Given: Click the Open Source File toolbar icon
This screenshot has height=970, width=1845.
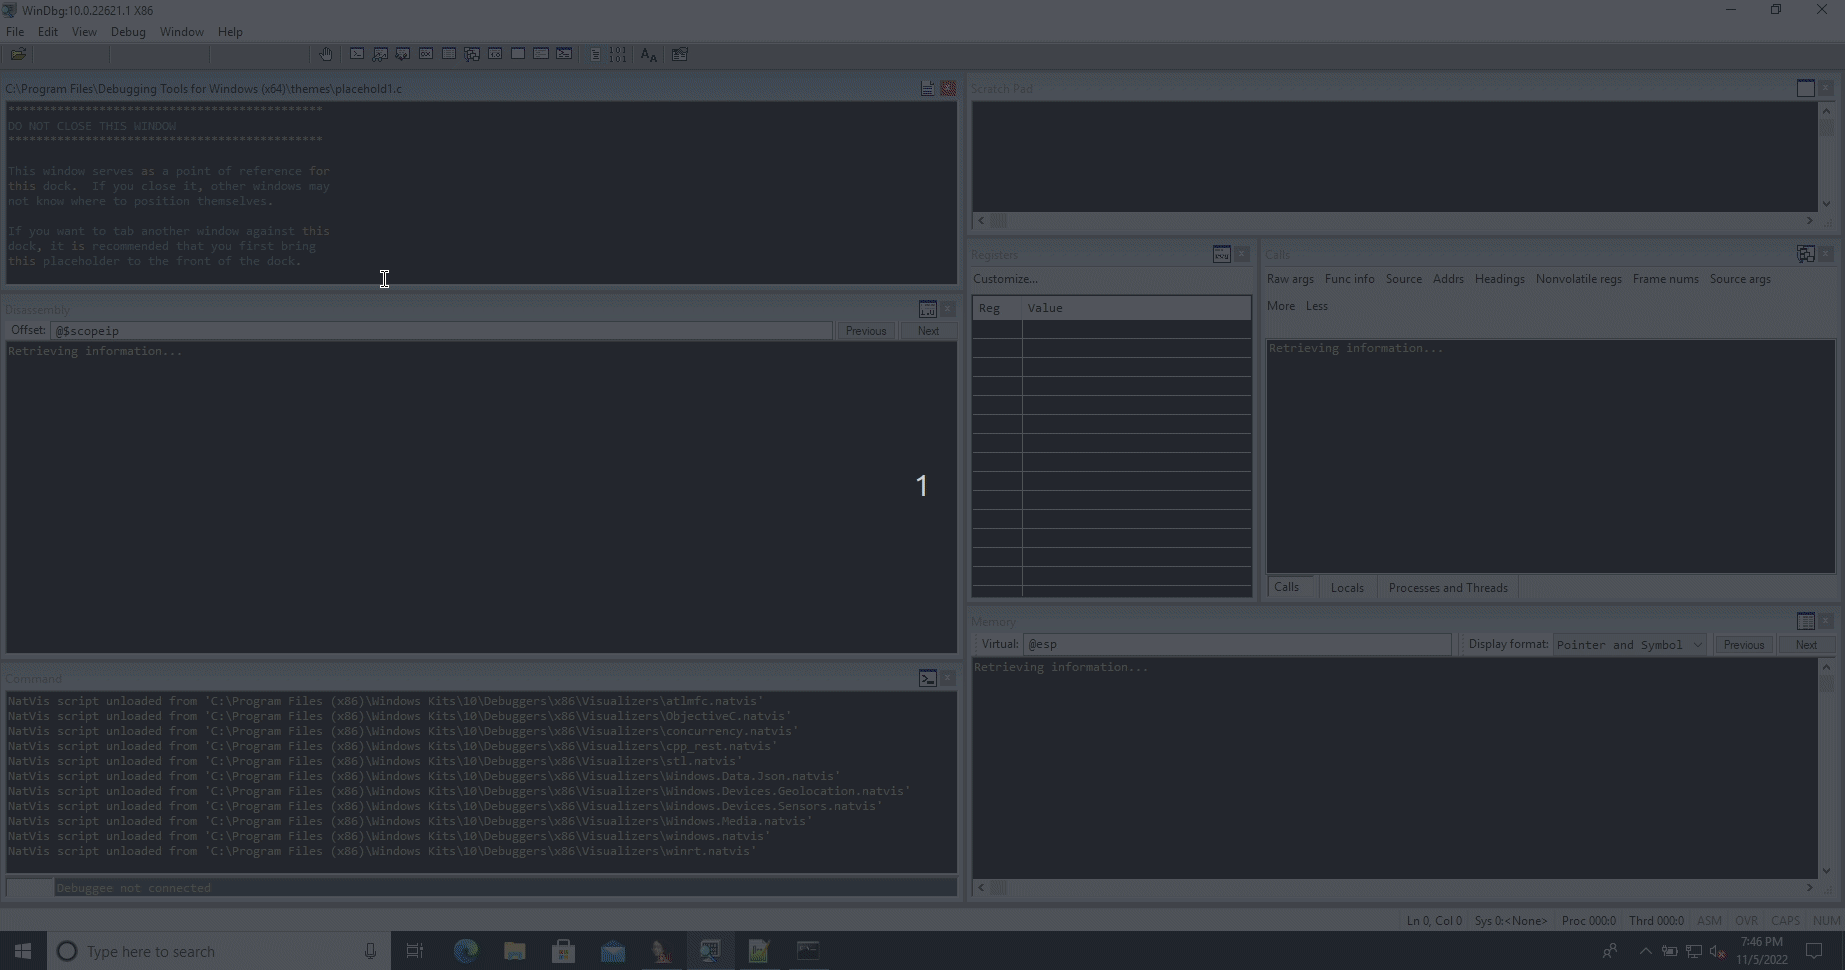Looking at the screenshot, I should pos(18,55).
